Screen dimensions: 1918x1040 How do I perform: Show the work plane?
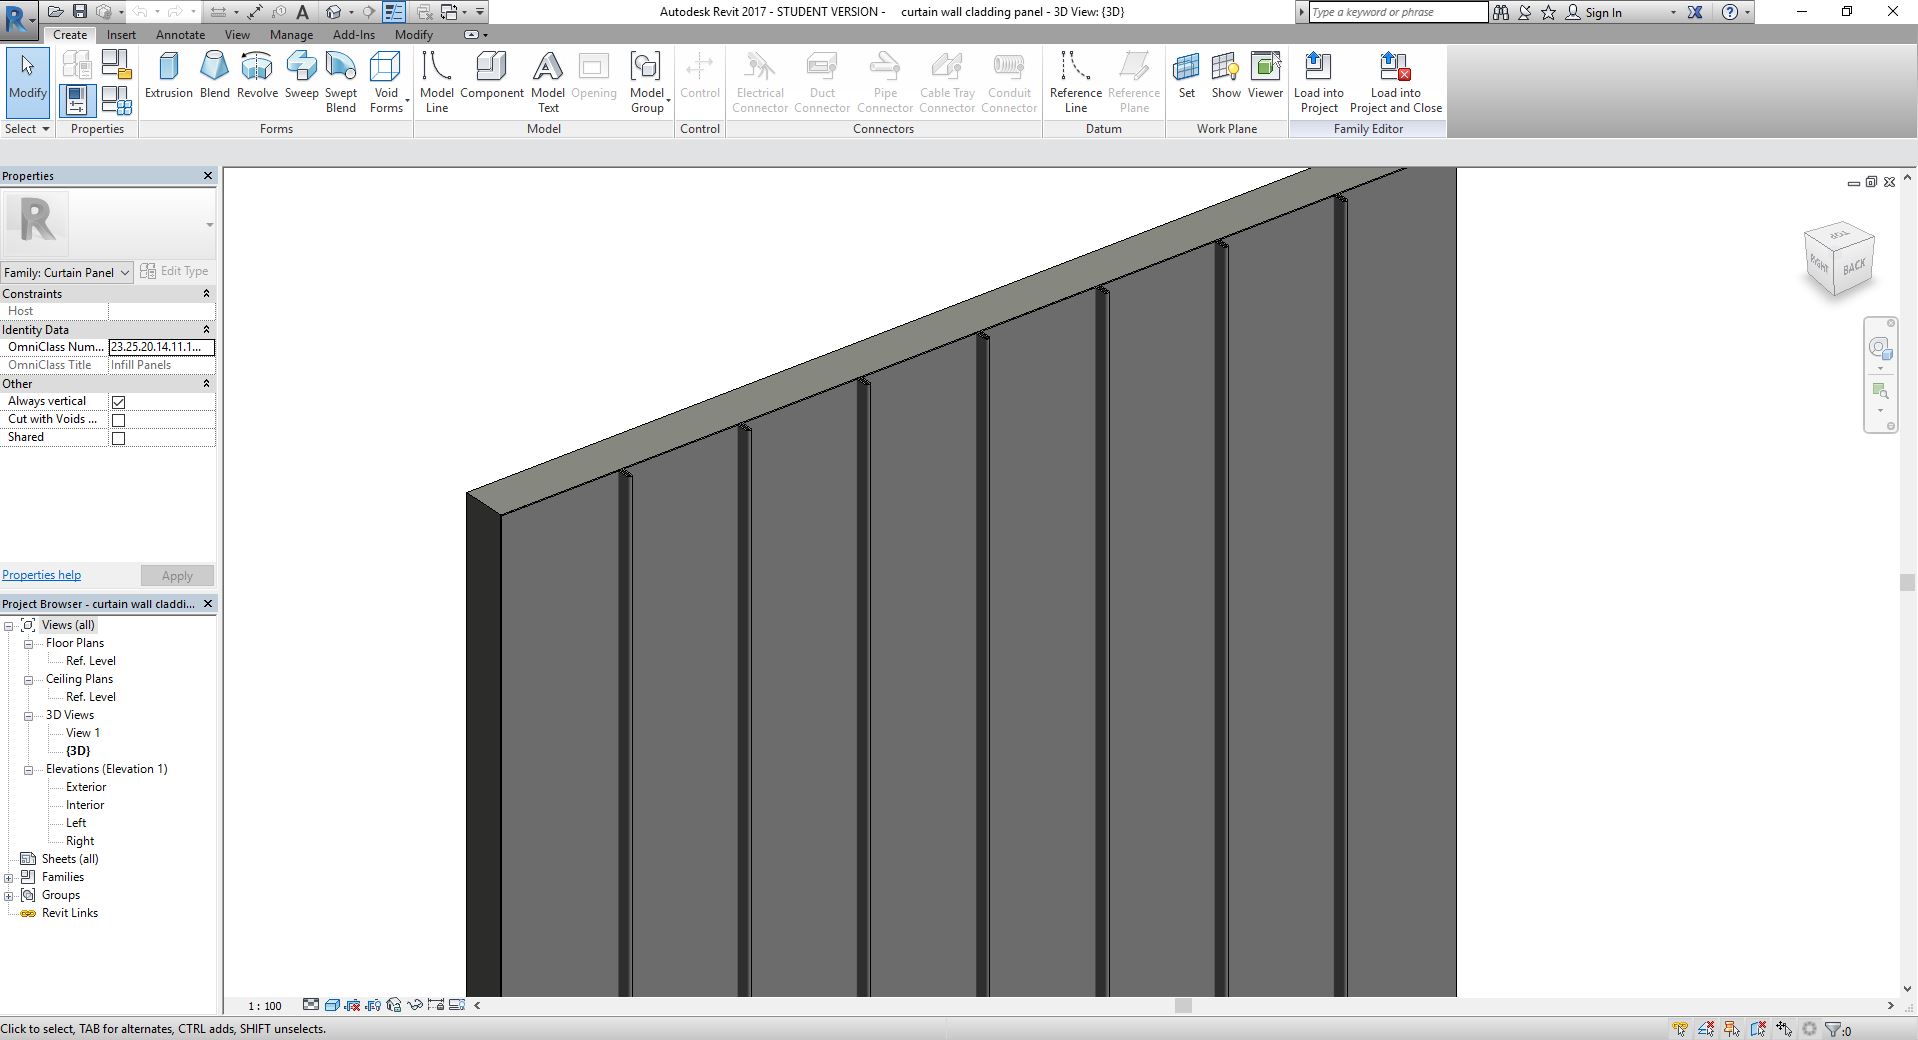[1226, 76]
